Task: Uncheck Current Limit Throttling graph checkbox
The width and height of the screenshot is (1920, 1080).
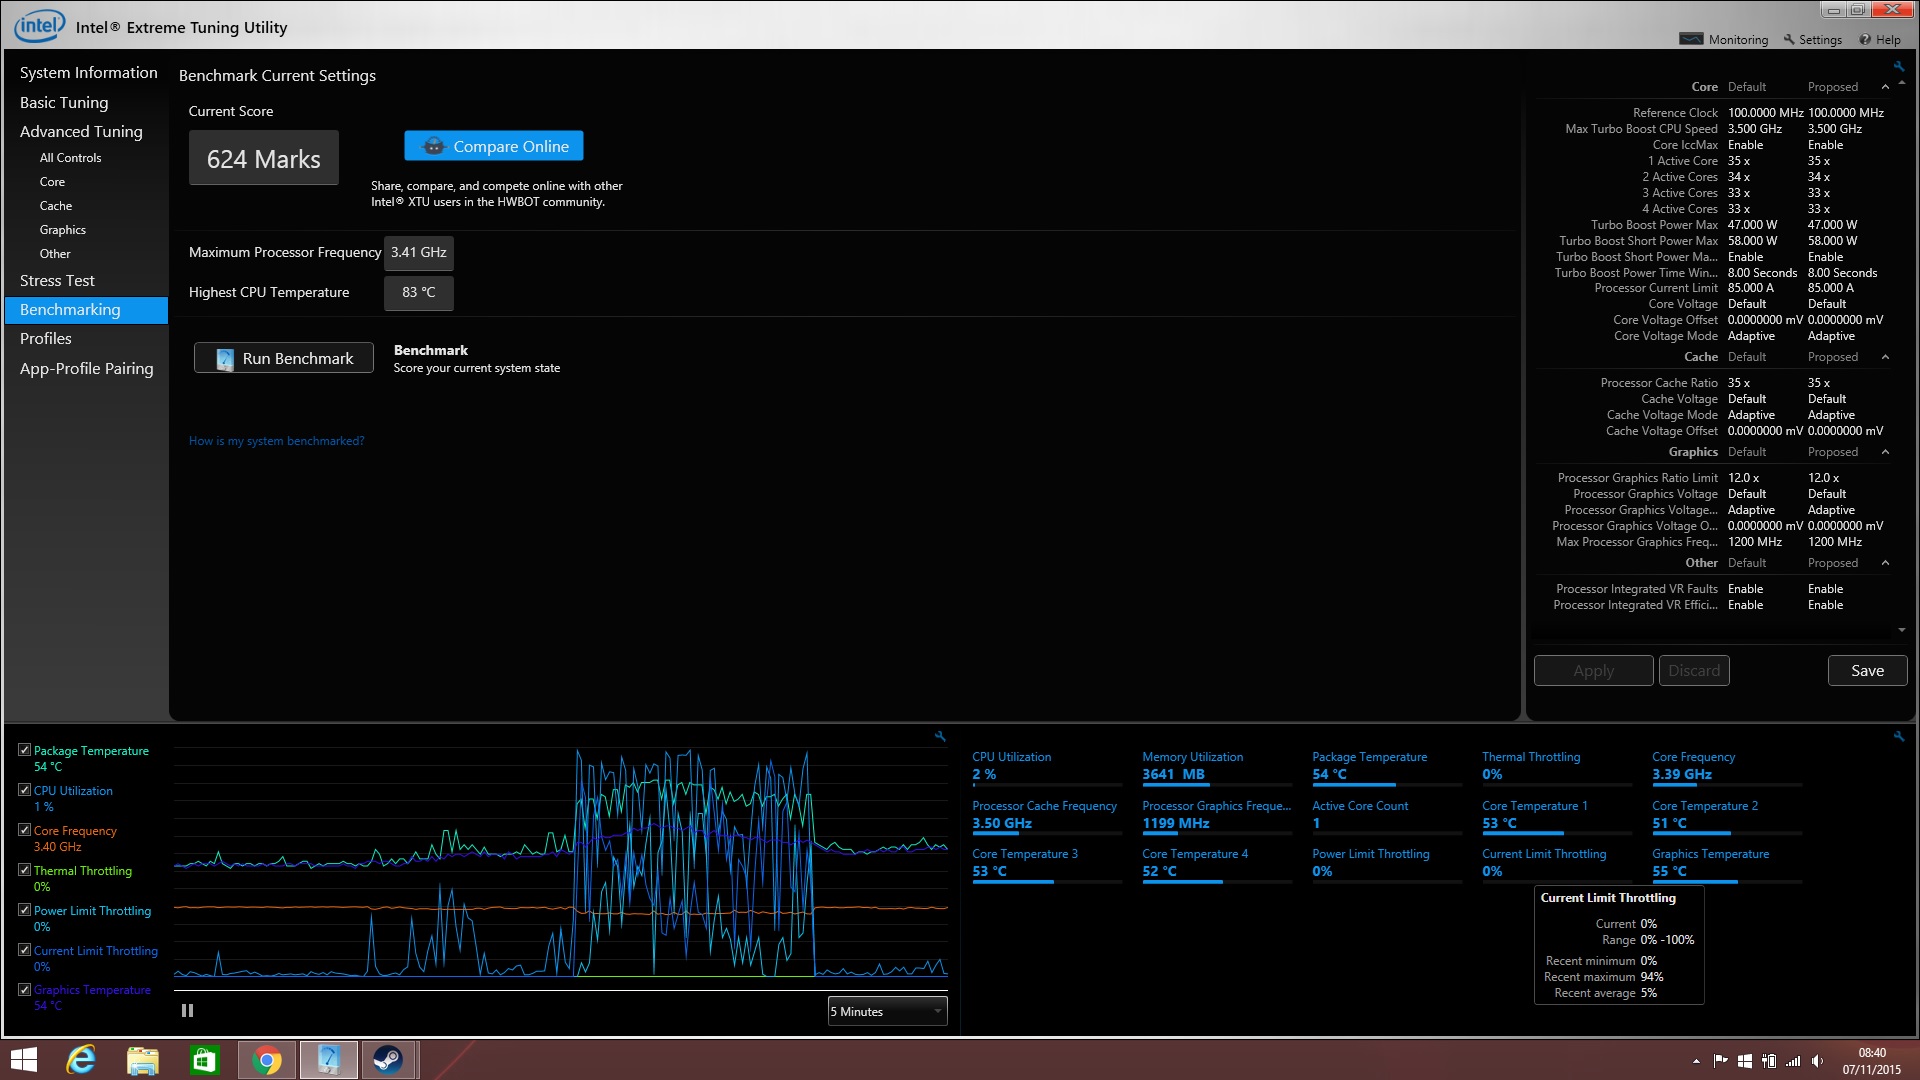Action: [24, 950]
